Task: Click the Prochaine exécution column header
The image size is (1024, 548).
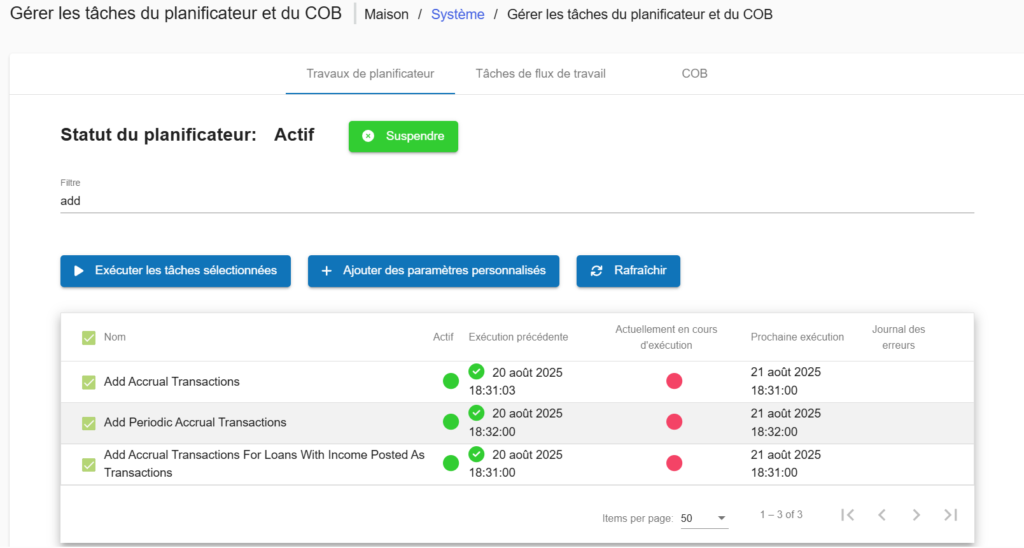Action: (797, 337)
